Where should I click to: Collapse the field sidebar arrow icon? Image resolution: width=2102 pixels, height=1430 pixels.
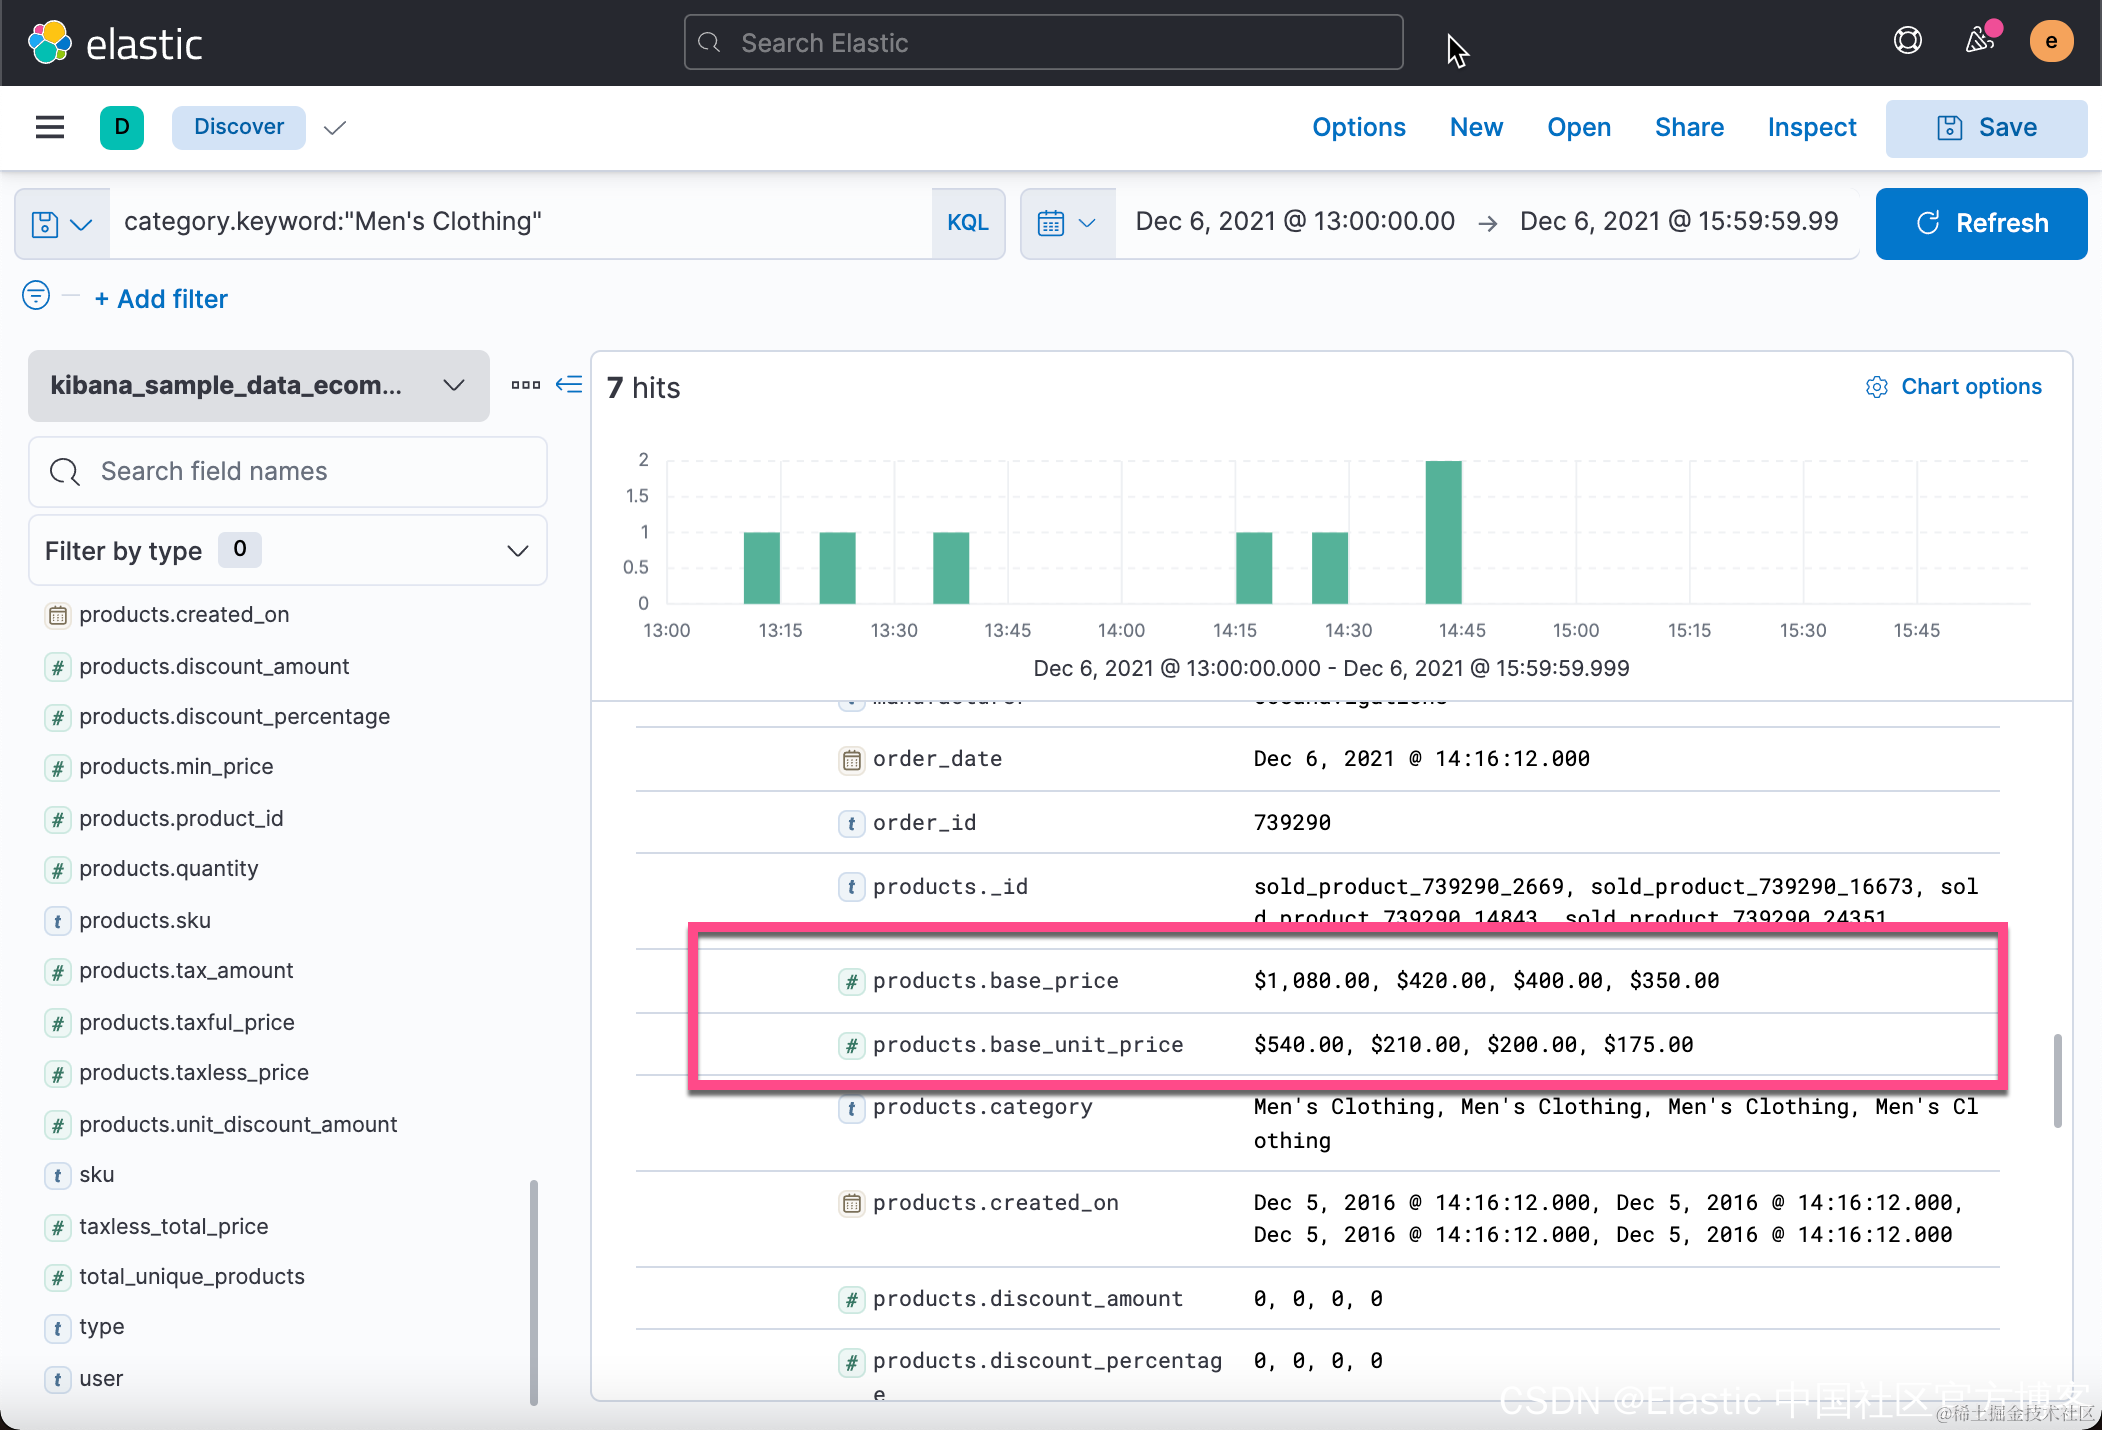(569, 385)
